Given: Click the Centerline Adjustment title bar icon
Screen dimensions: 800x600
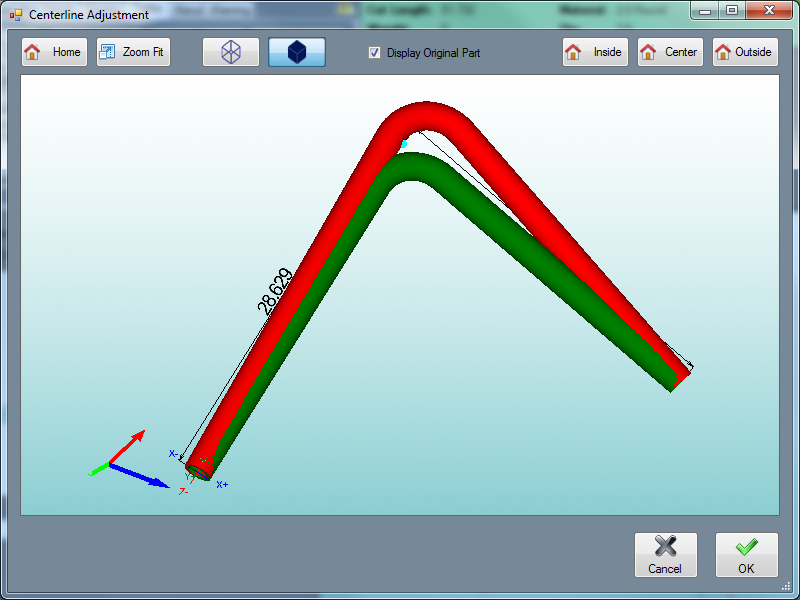Looking at the screenshot, I should 15,14.
